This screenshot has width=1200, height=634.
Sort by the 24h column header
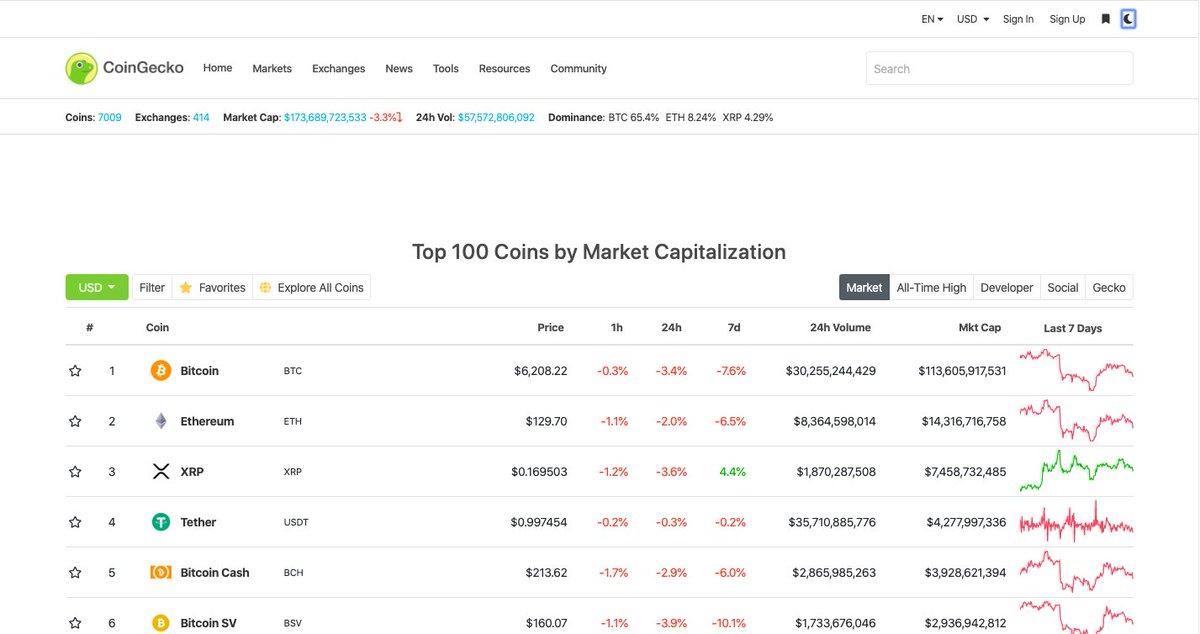672,328
